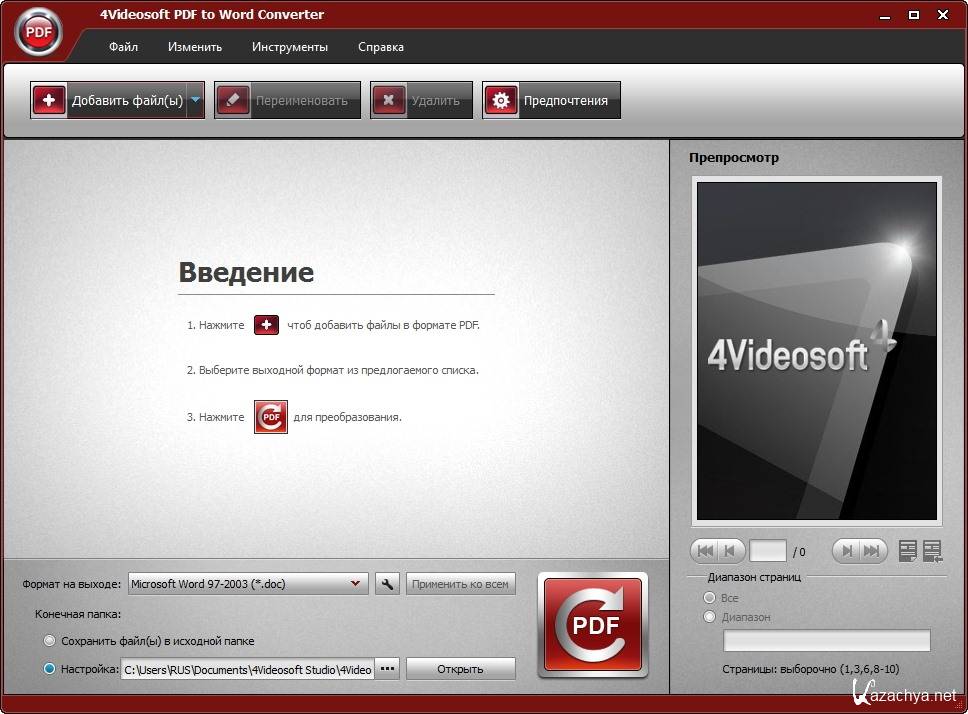Click the Переименовать button label
This screenshot has width=968, height=714.
[302, 101]
